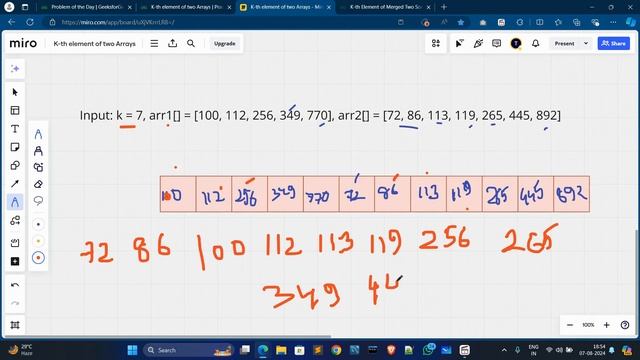Image resolution: width=640 pixels, height=360 pixels.
Task: Zoom in with the plus button
Action: (x=607, y=325)
